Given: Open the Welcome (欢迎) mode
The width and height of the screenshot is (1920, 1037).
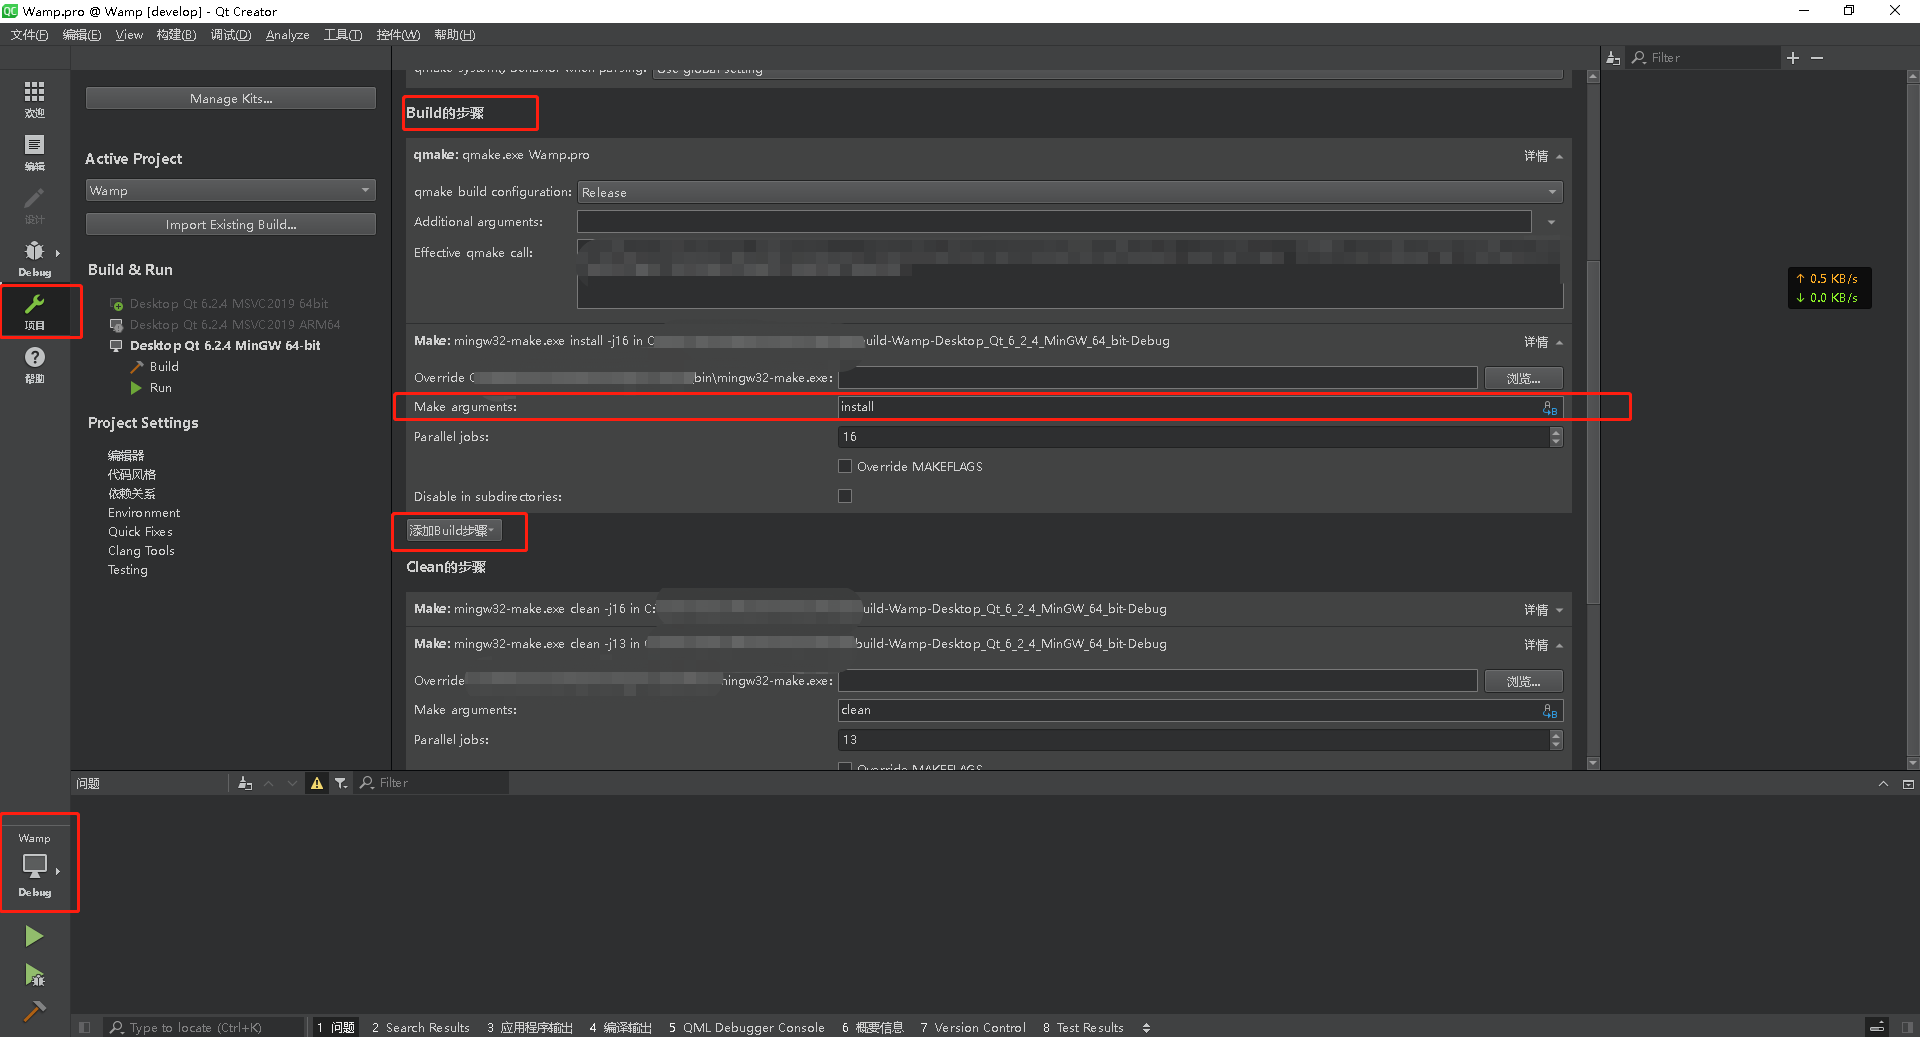Looking at the screenshot, I should (x=35, y=99).
